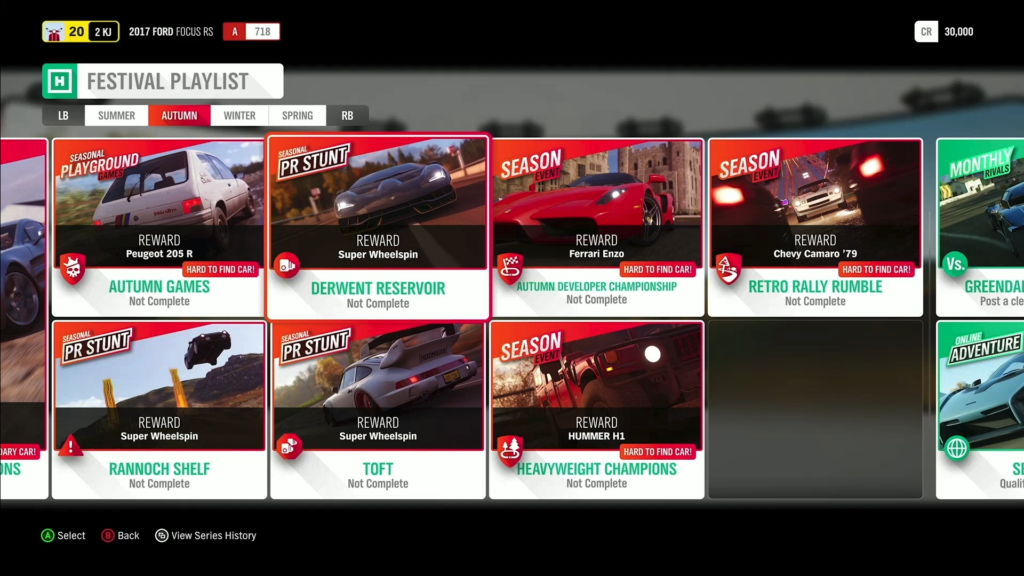The image size is (1024, 576).
Task: Click the Back label
Action: pyautogui.click(x=129, y=536)
